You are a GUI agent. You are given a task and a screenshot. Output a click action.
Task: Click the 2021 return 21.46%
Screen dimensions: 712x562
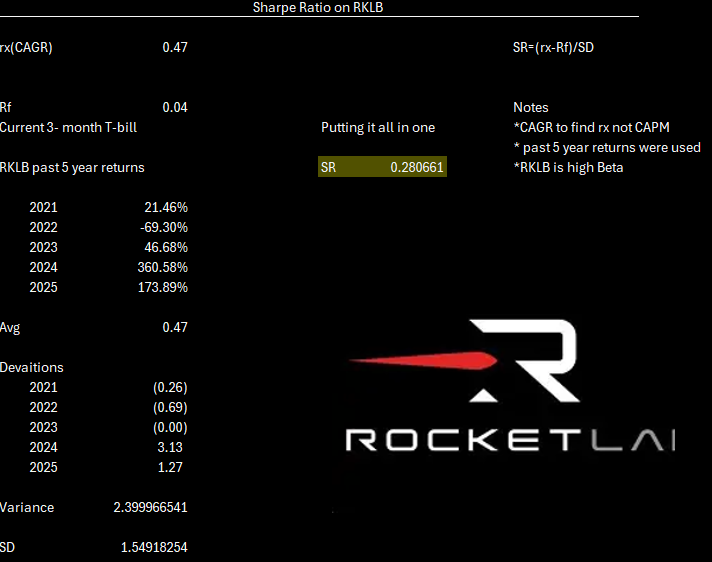coord(166,207)
